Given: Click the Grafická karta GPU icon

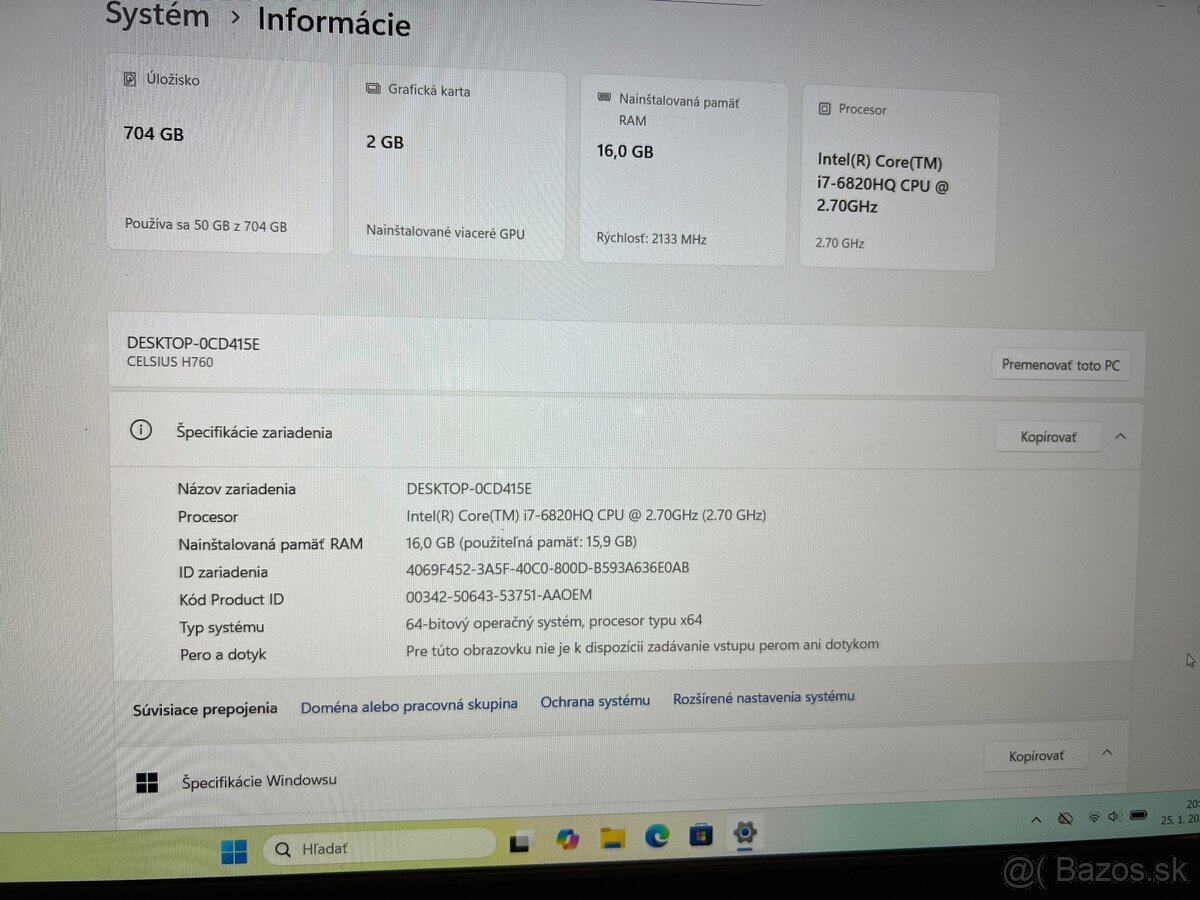Looking at the screenshot, I should tap(372, 90).
